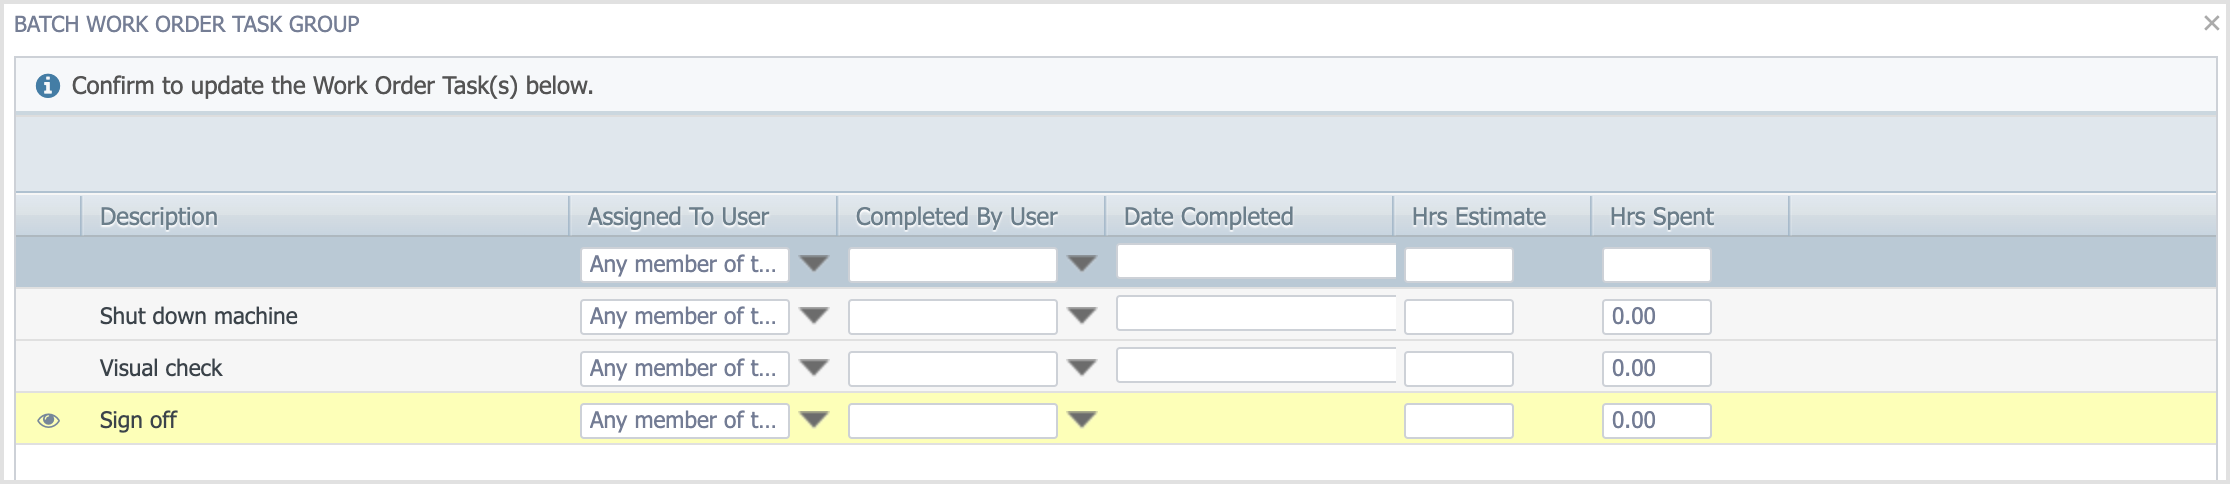Open Assigned To User dropdown for Visual check
This screenshot has width=2230, height=484.
click(x=815, y=368)
